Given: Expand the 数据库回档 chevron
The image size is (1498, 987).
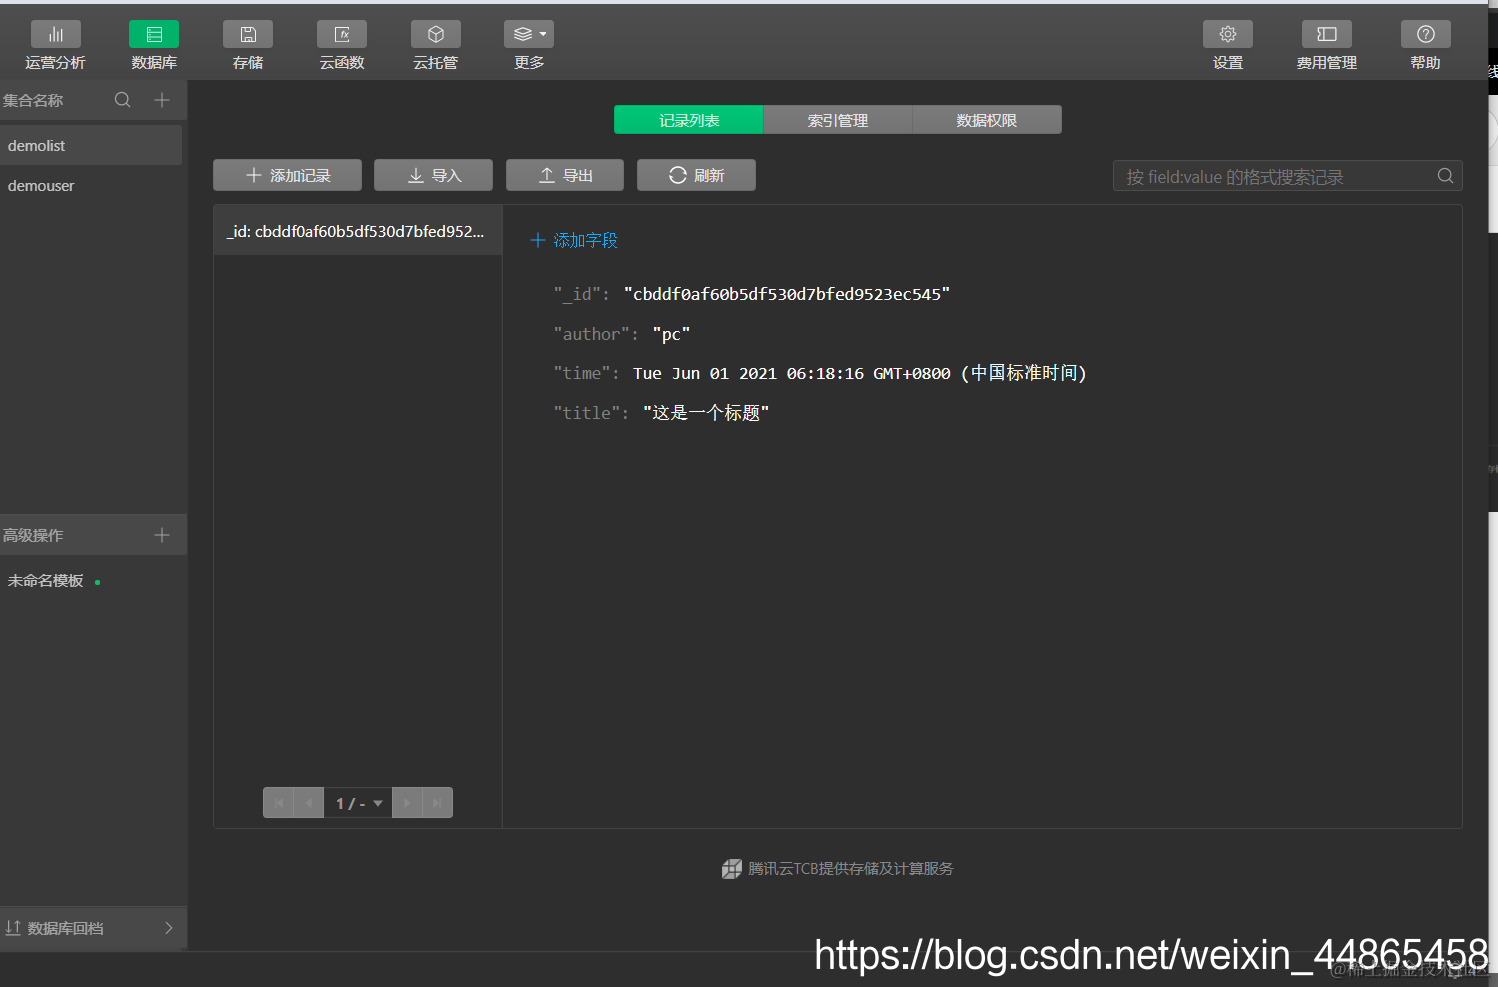Looking at the screenshot, I should tap(168, 928).
